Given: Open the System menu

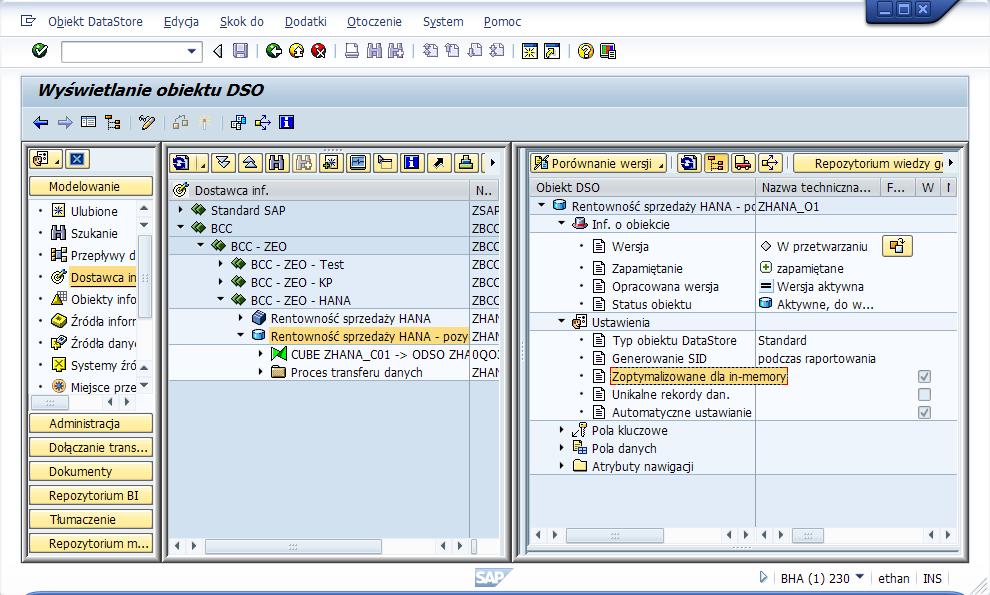Looking at the screenshot, I should [x=443, y=21].
